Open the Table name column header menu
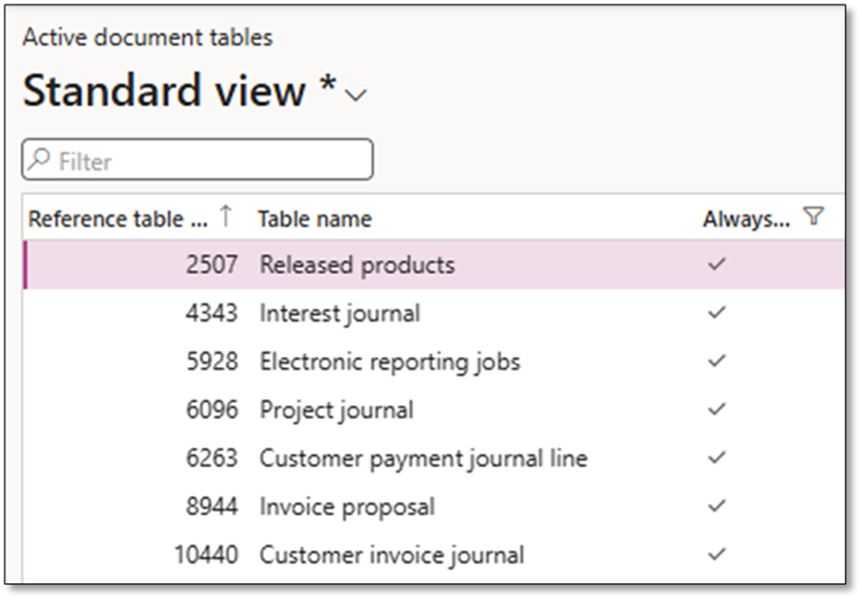The width and height of the screenshot is (863, 600). coord(315,219)
